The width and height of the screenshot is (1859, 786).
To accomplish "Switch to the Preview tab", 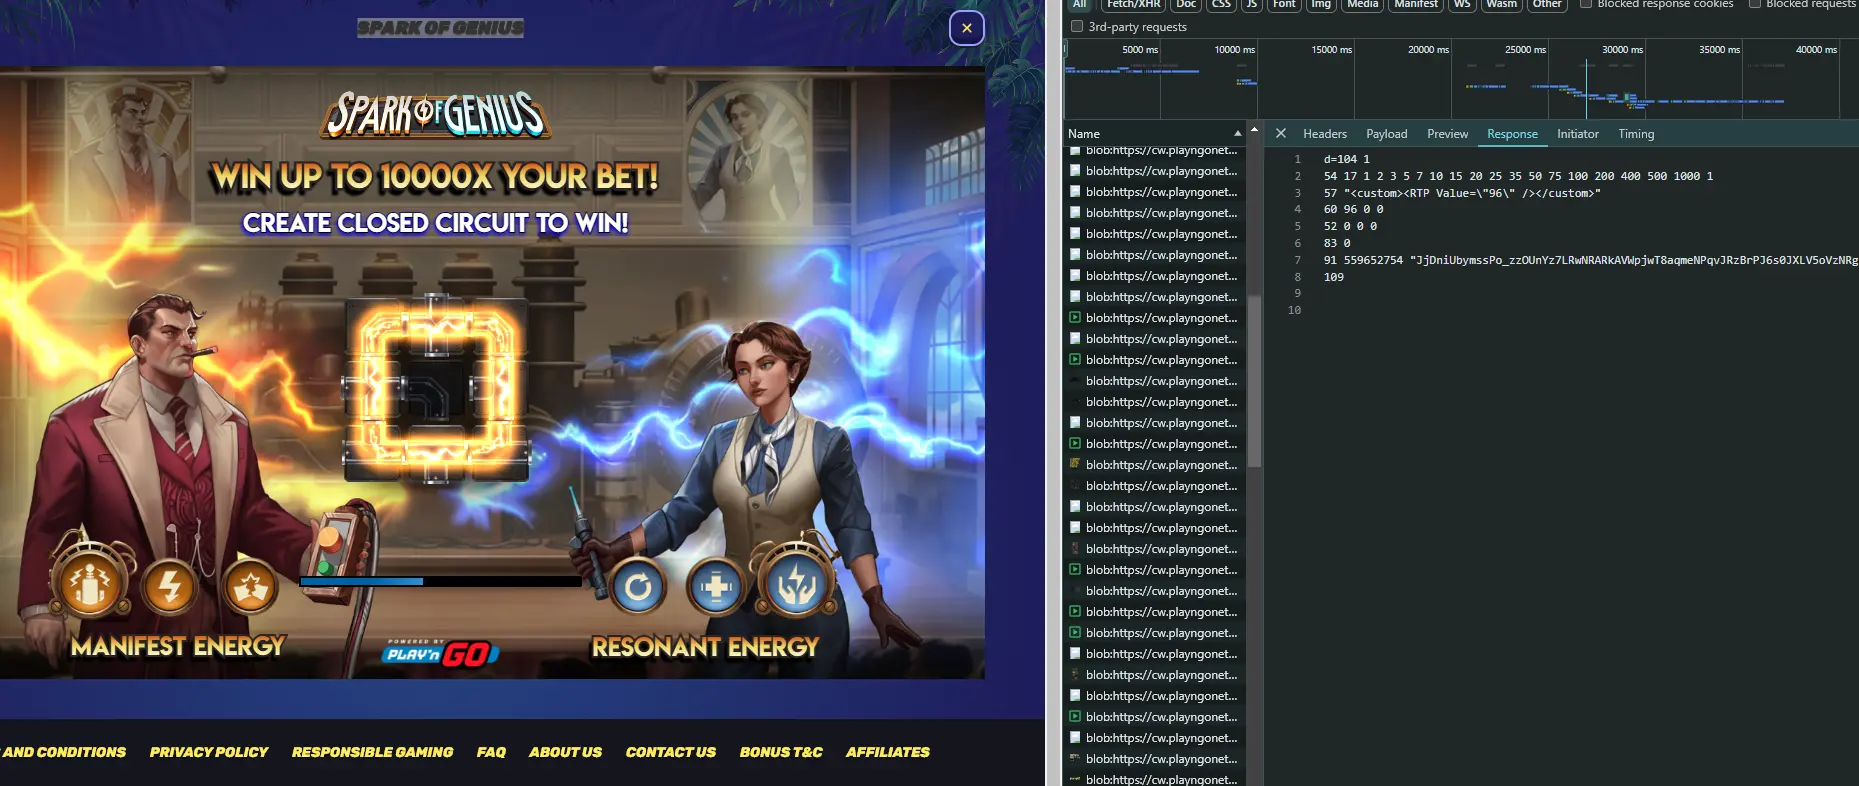I will [1447, 134].
